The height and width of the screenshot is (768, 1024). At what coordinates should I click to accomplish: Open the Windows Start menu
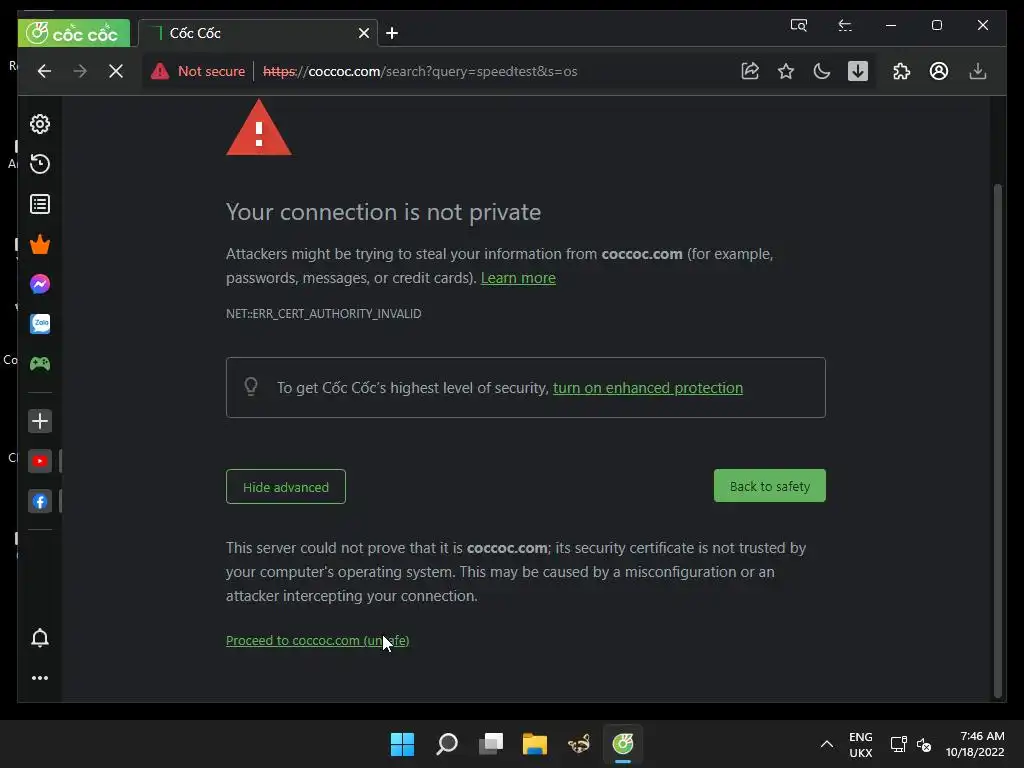point(402,744)
